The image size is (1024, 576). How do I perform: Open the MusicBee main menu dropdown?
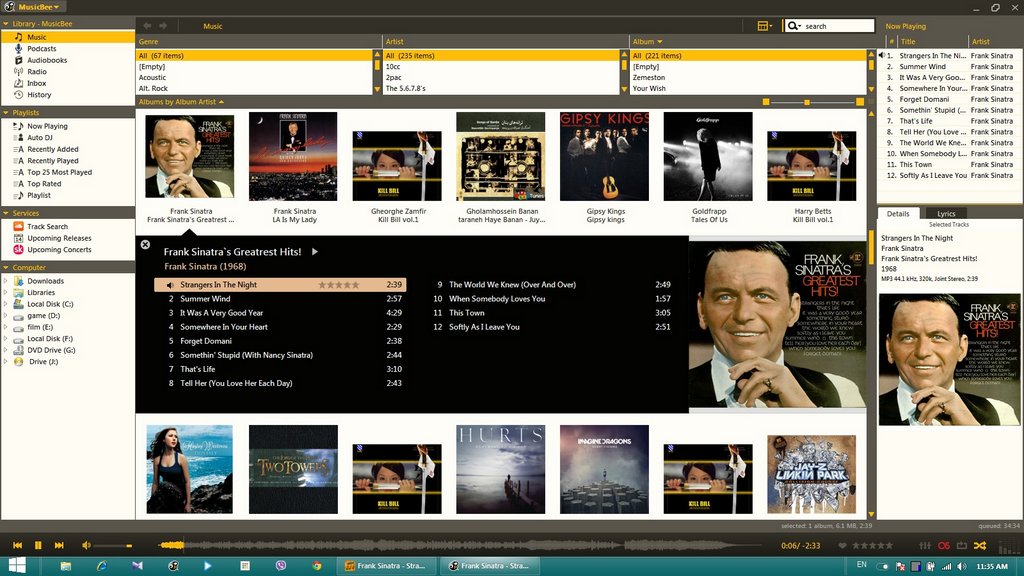coord(42,7)
